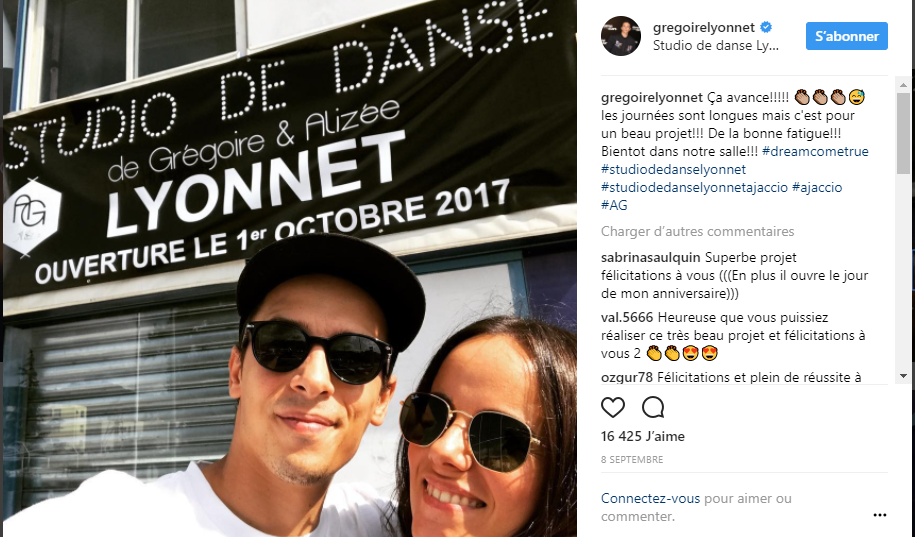Open the #ajaccio hashtag link
Screen dimensions: 915x537
tap(817, 187)
